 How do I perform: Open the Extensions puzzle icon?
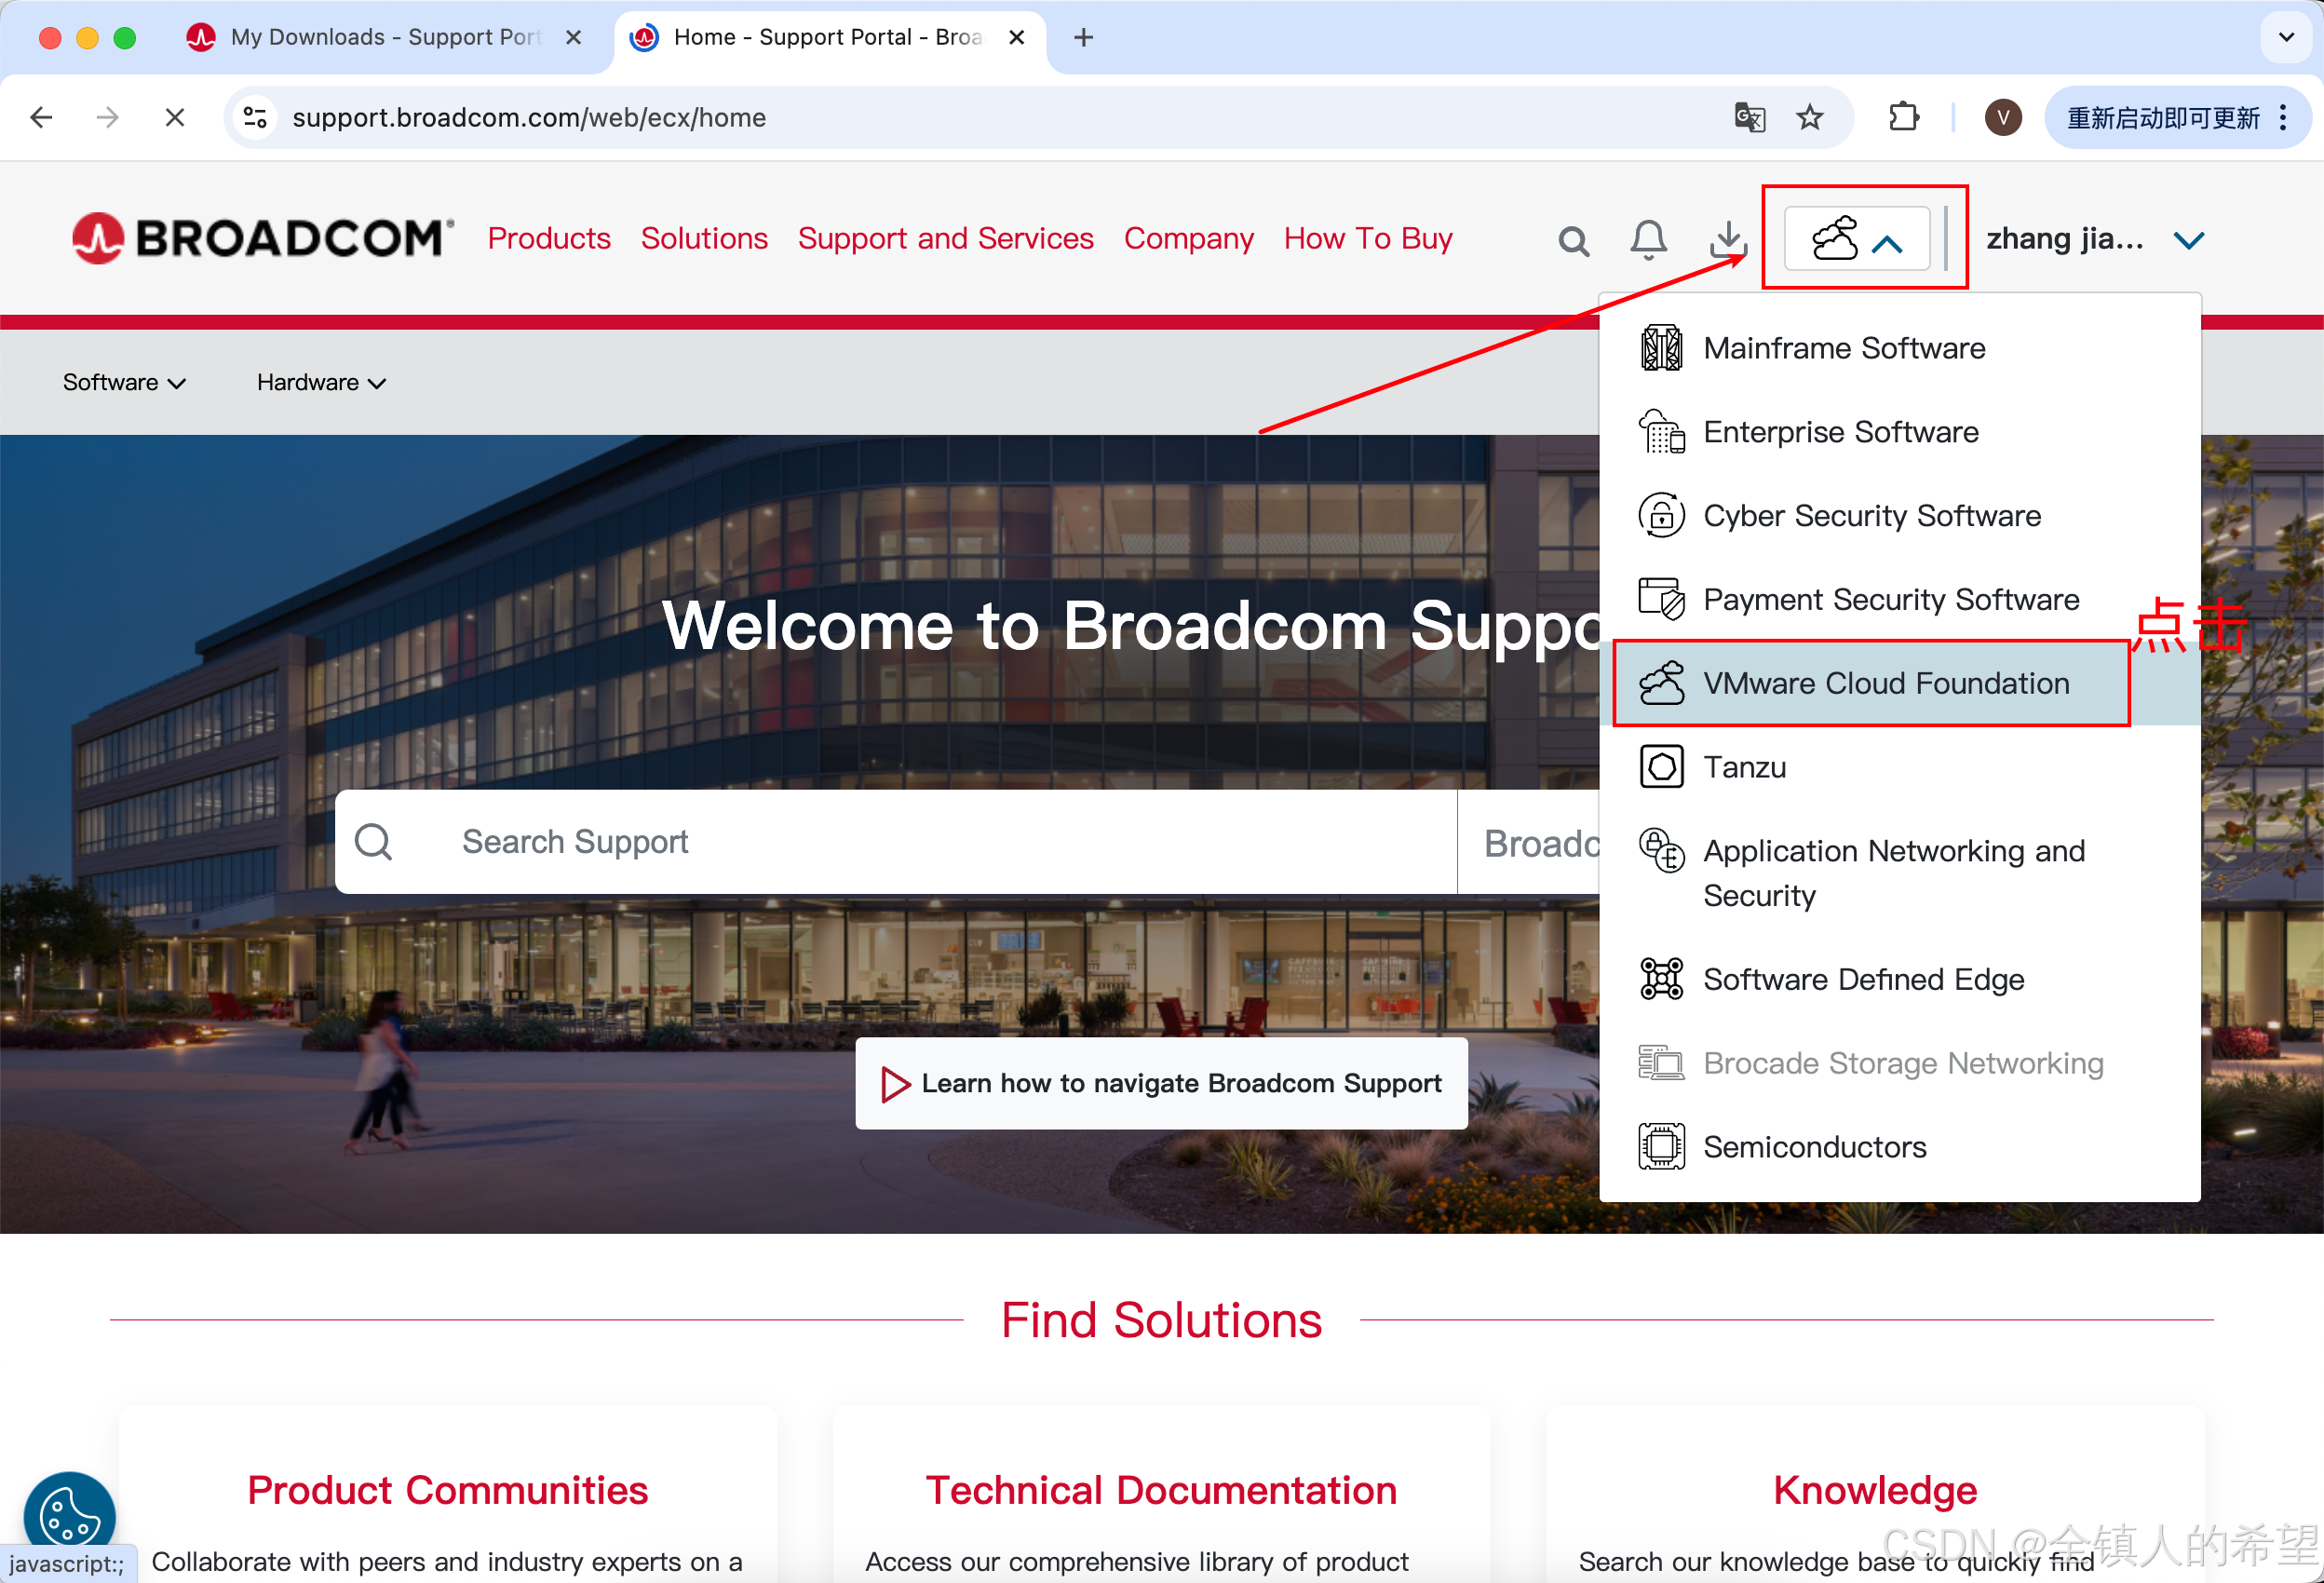click(1903, 118)
